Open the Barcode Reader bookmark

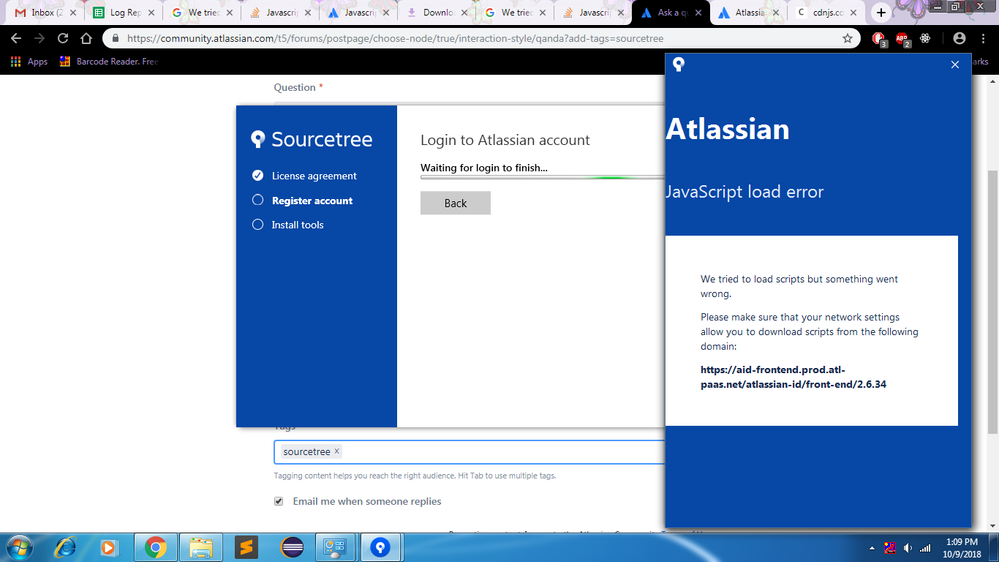coord(108,61)
